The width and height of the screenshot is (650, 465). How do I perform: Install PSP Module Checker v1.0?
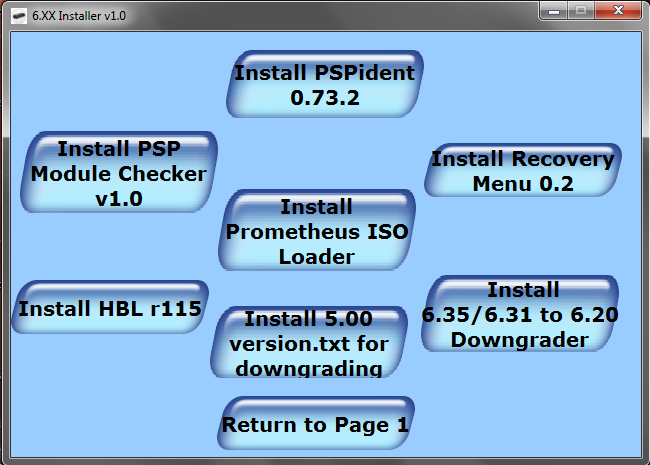tap(119, 172)
